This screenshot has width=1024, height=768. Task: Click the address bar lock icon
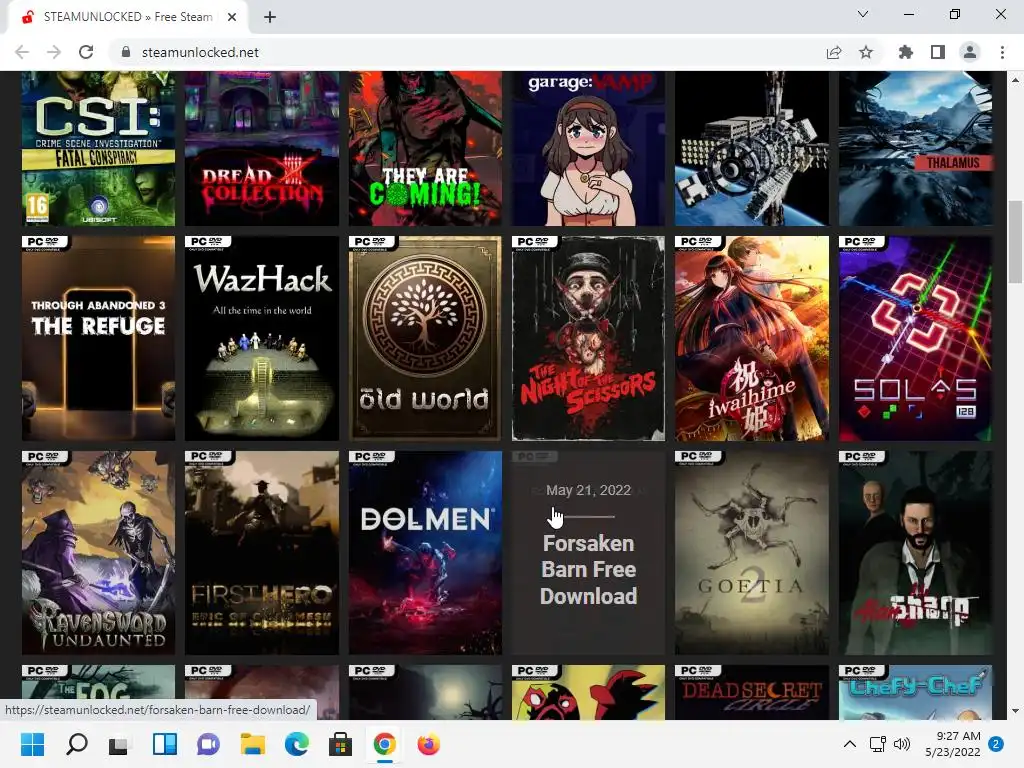(126, 52)
